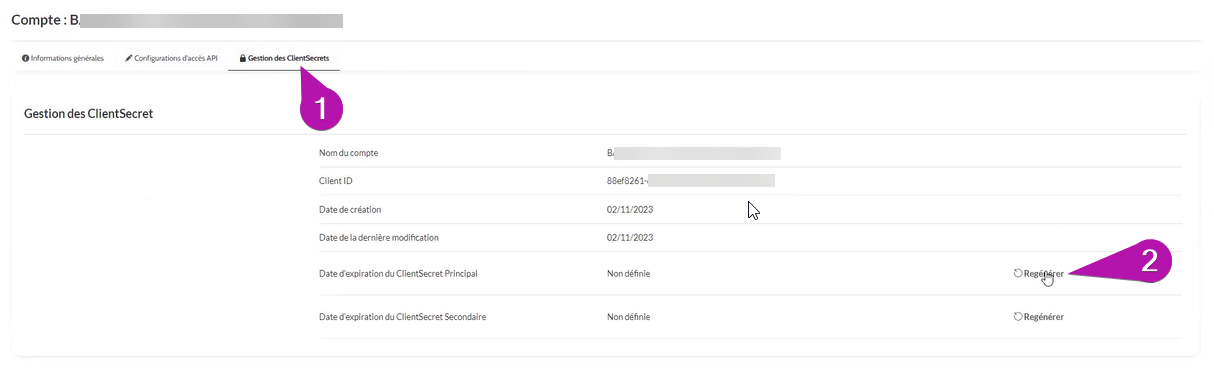Click the lock icon on Gestion des ClientSecrets

[242, 58]
